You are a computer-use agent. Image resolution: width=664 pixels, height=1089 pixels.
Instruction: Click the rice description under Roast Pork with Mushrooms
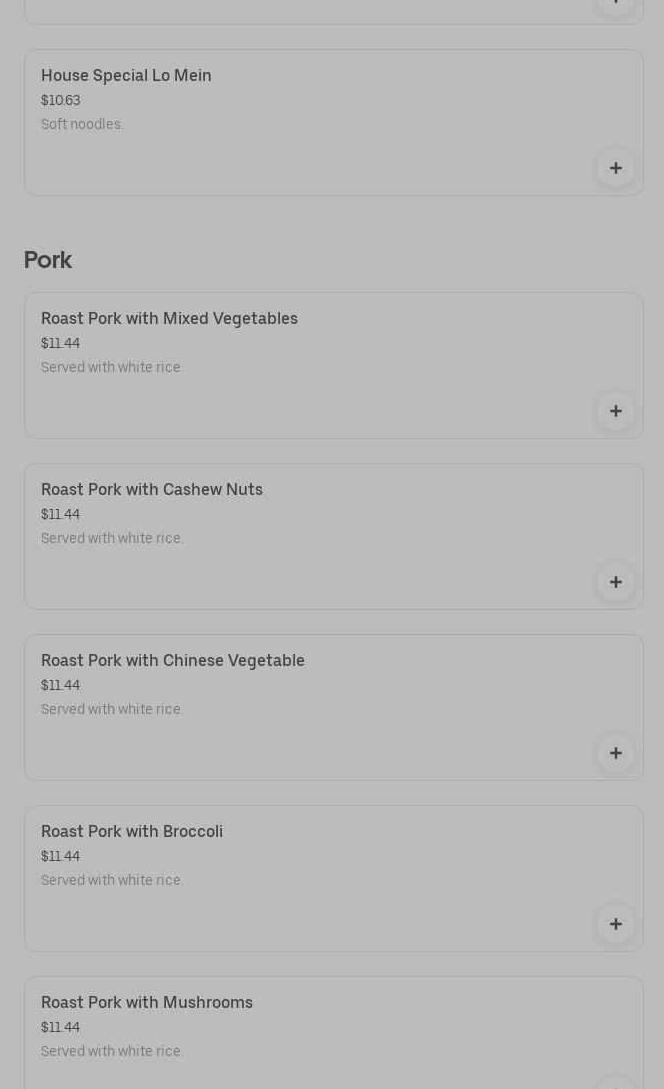coord(112,1052)
